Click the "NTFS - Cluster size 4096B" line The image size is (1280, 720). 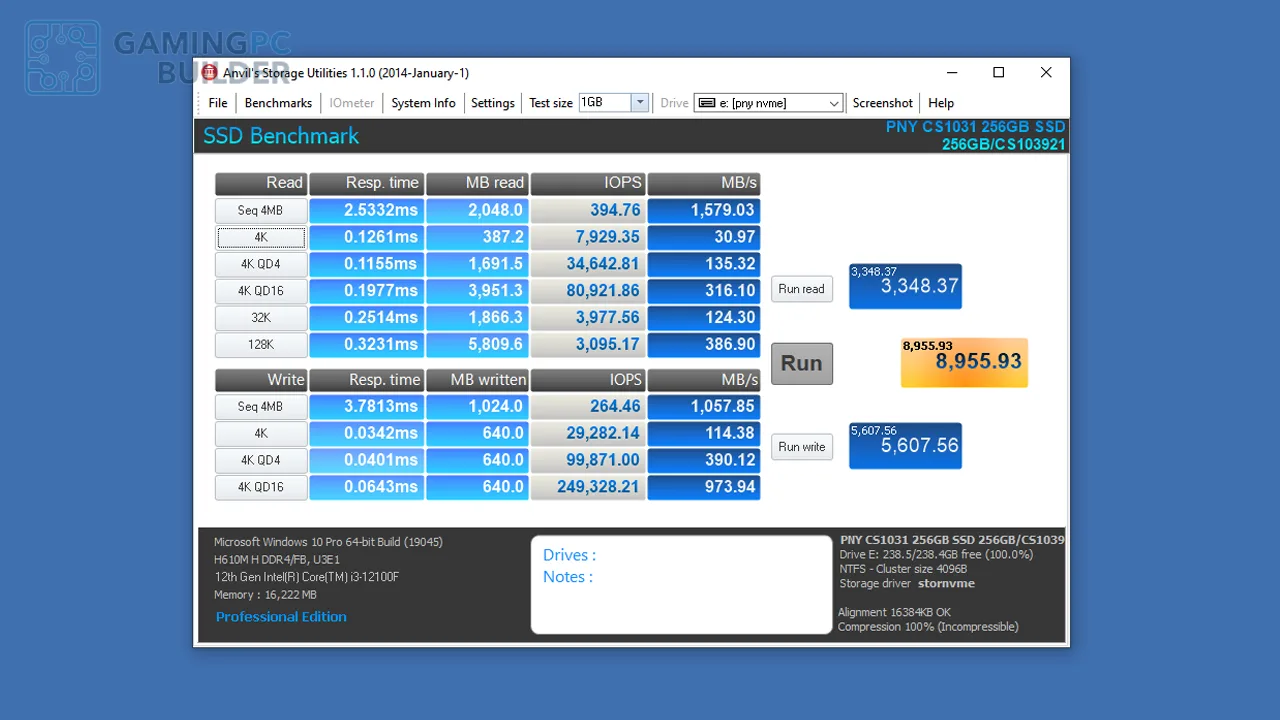pyautogui.click(x=903, y=569)
